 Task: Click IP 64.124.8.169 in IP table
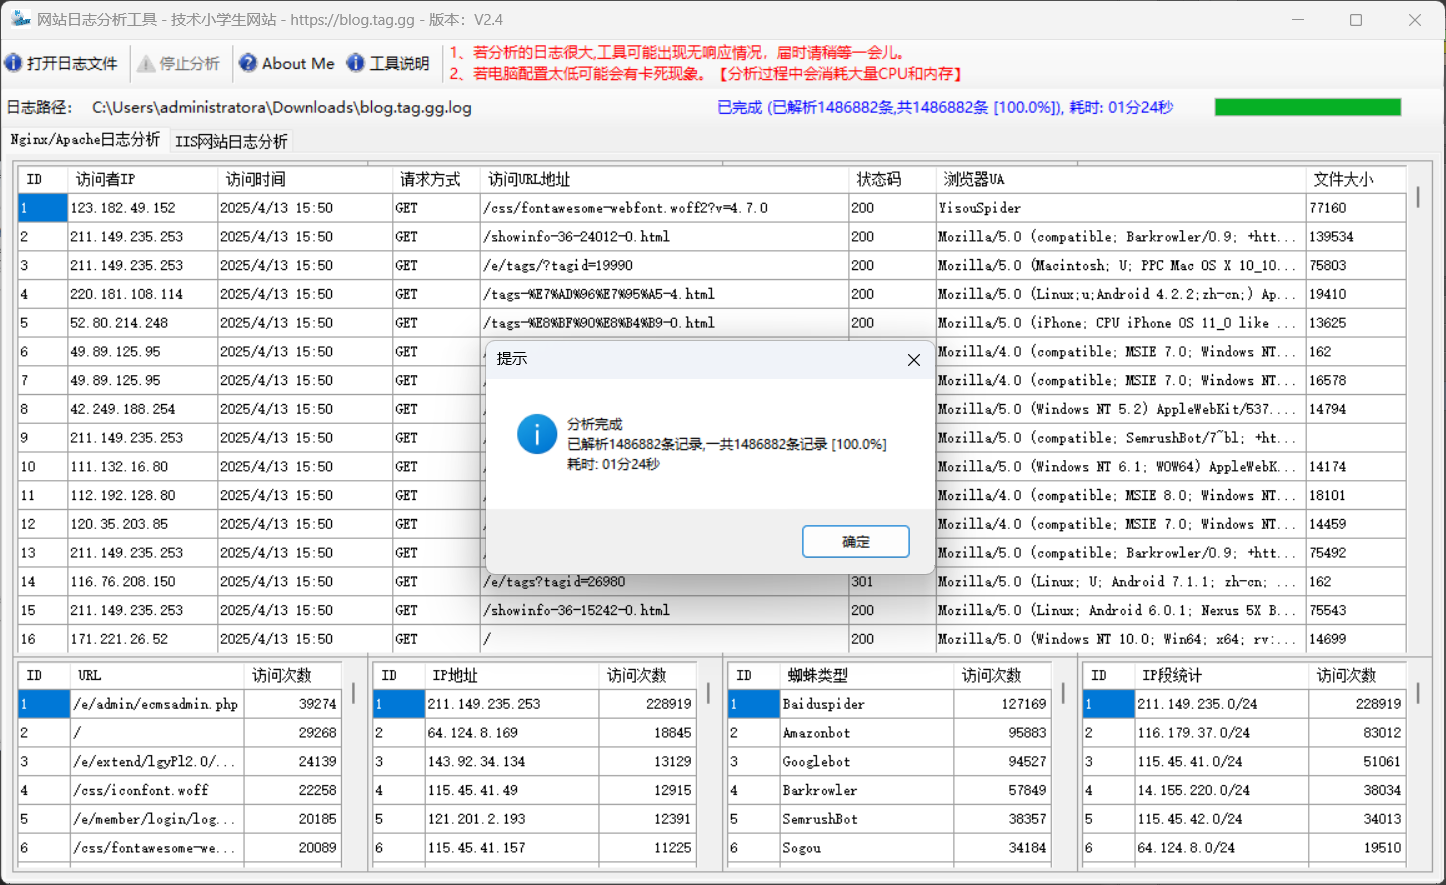(473, 733)
